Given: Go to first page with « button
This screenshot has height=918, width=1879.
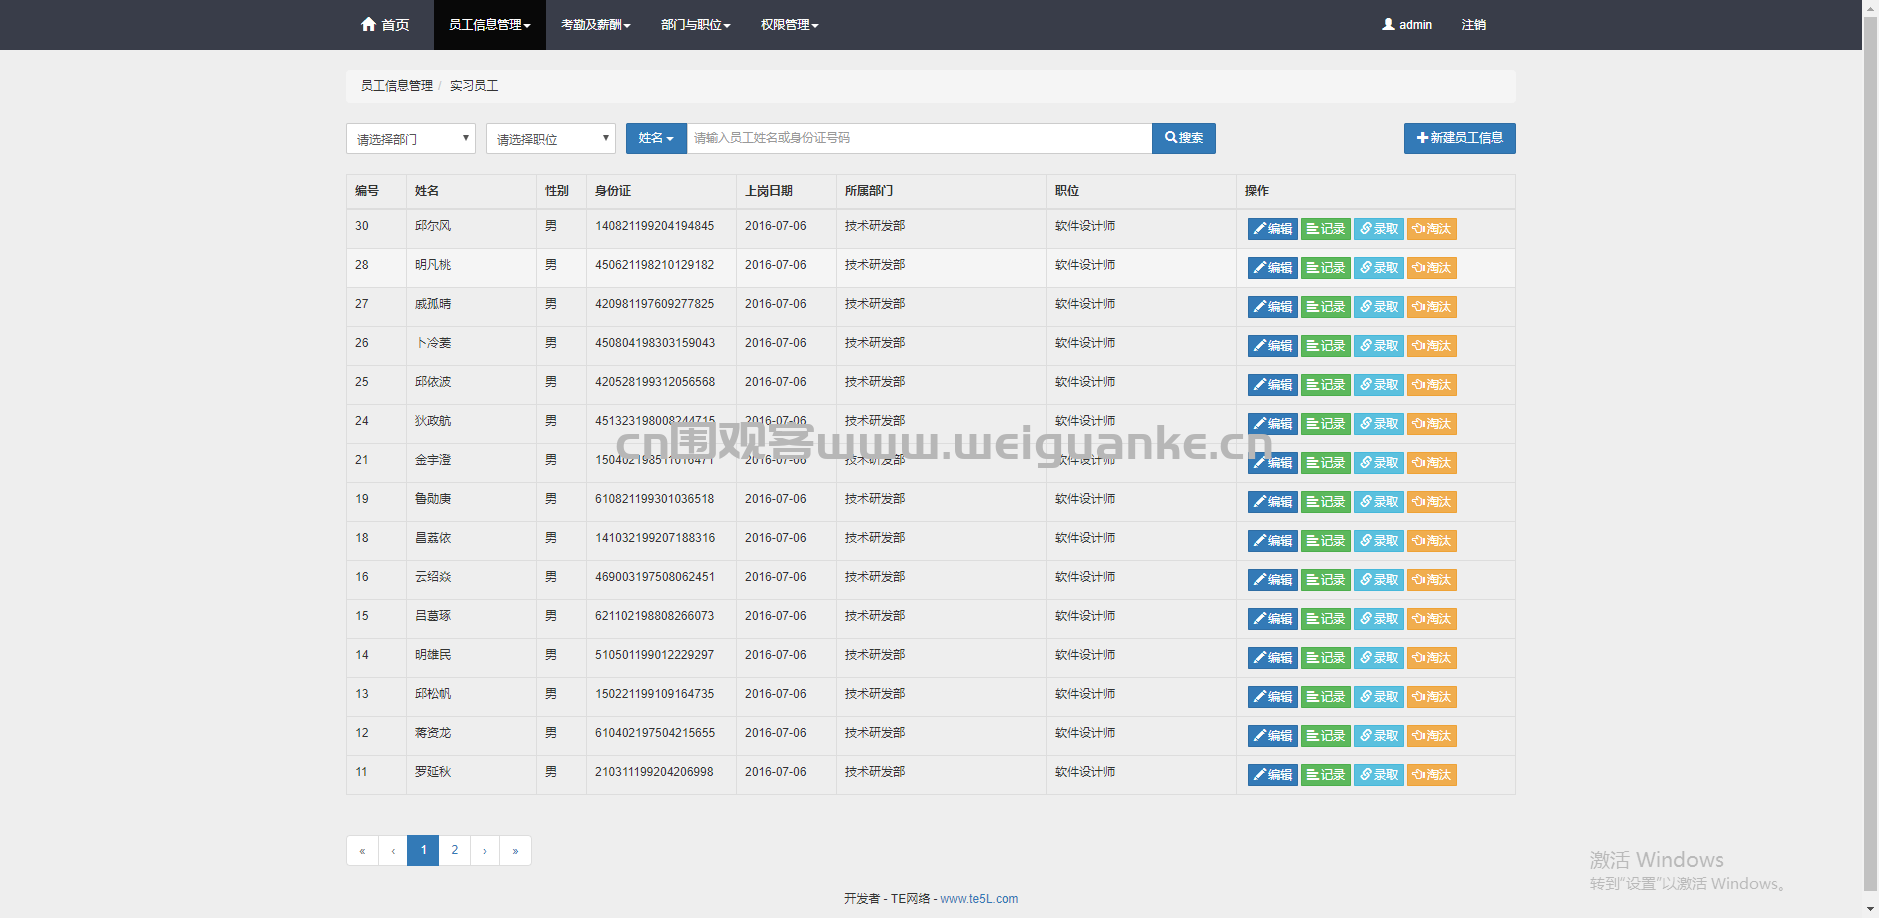Looking at the screenshot, I should 362,850.
